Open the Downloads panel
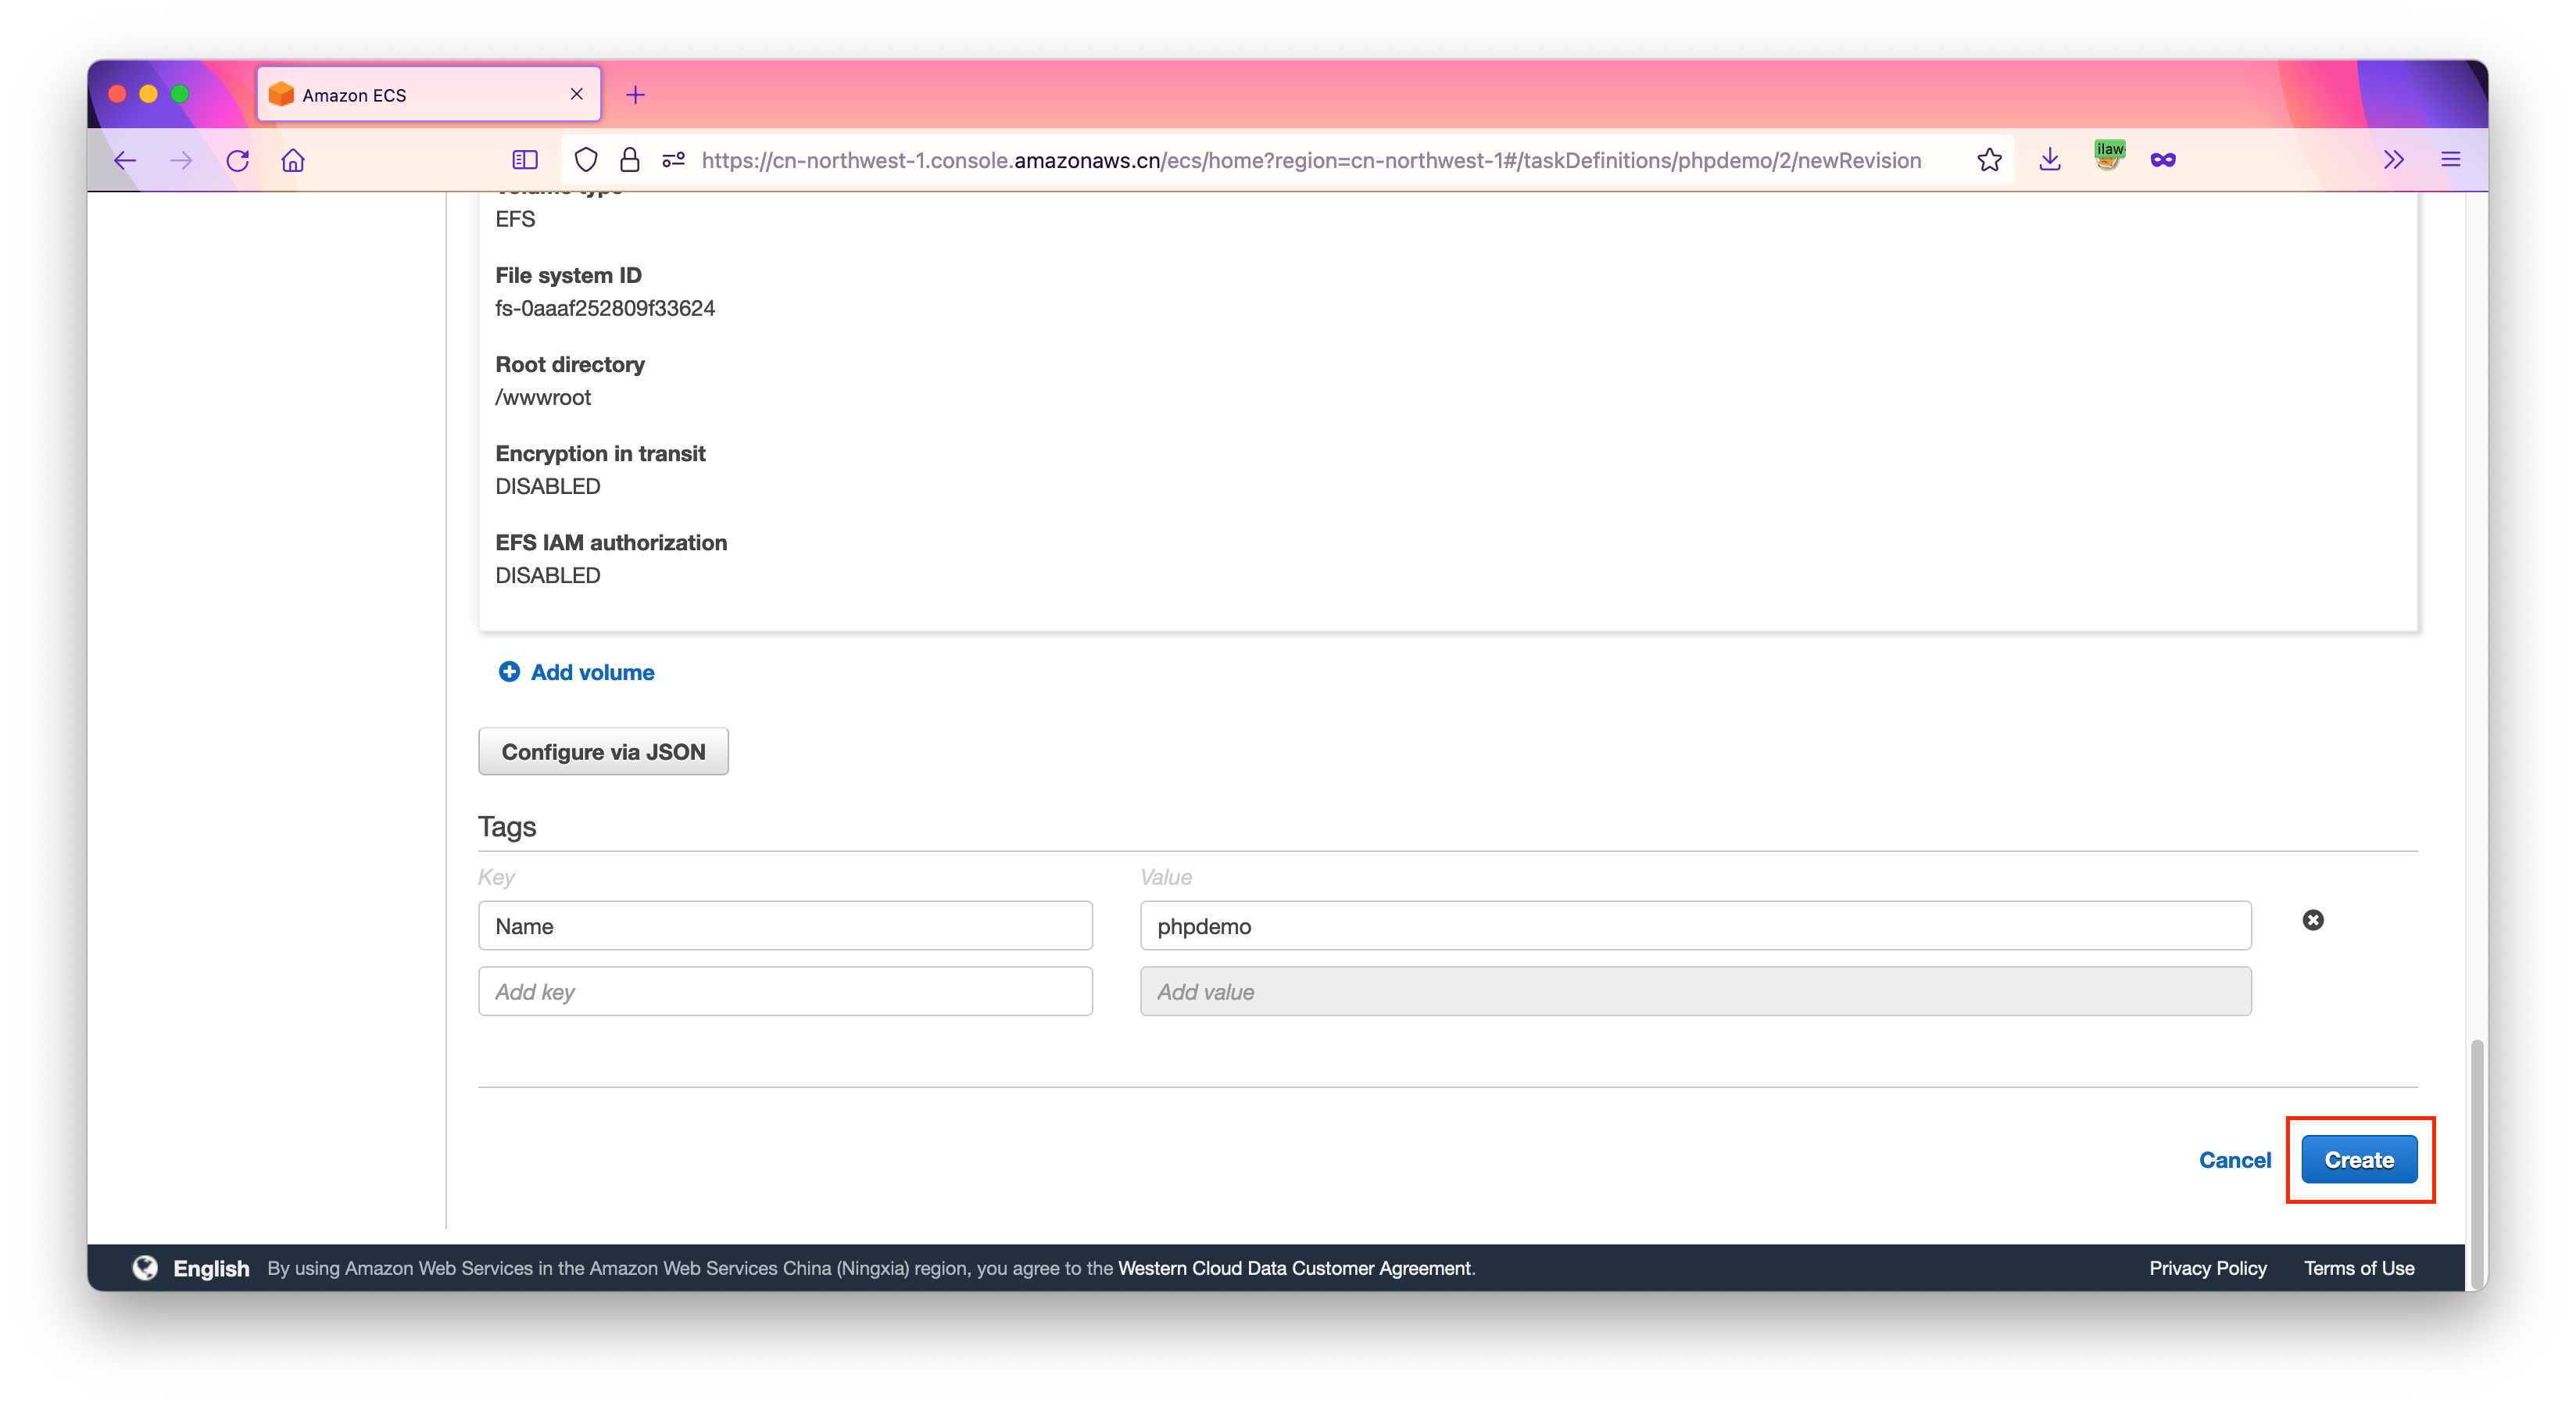Viewport: 2576px width, 1407px height. pos(2050,160)
